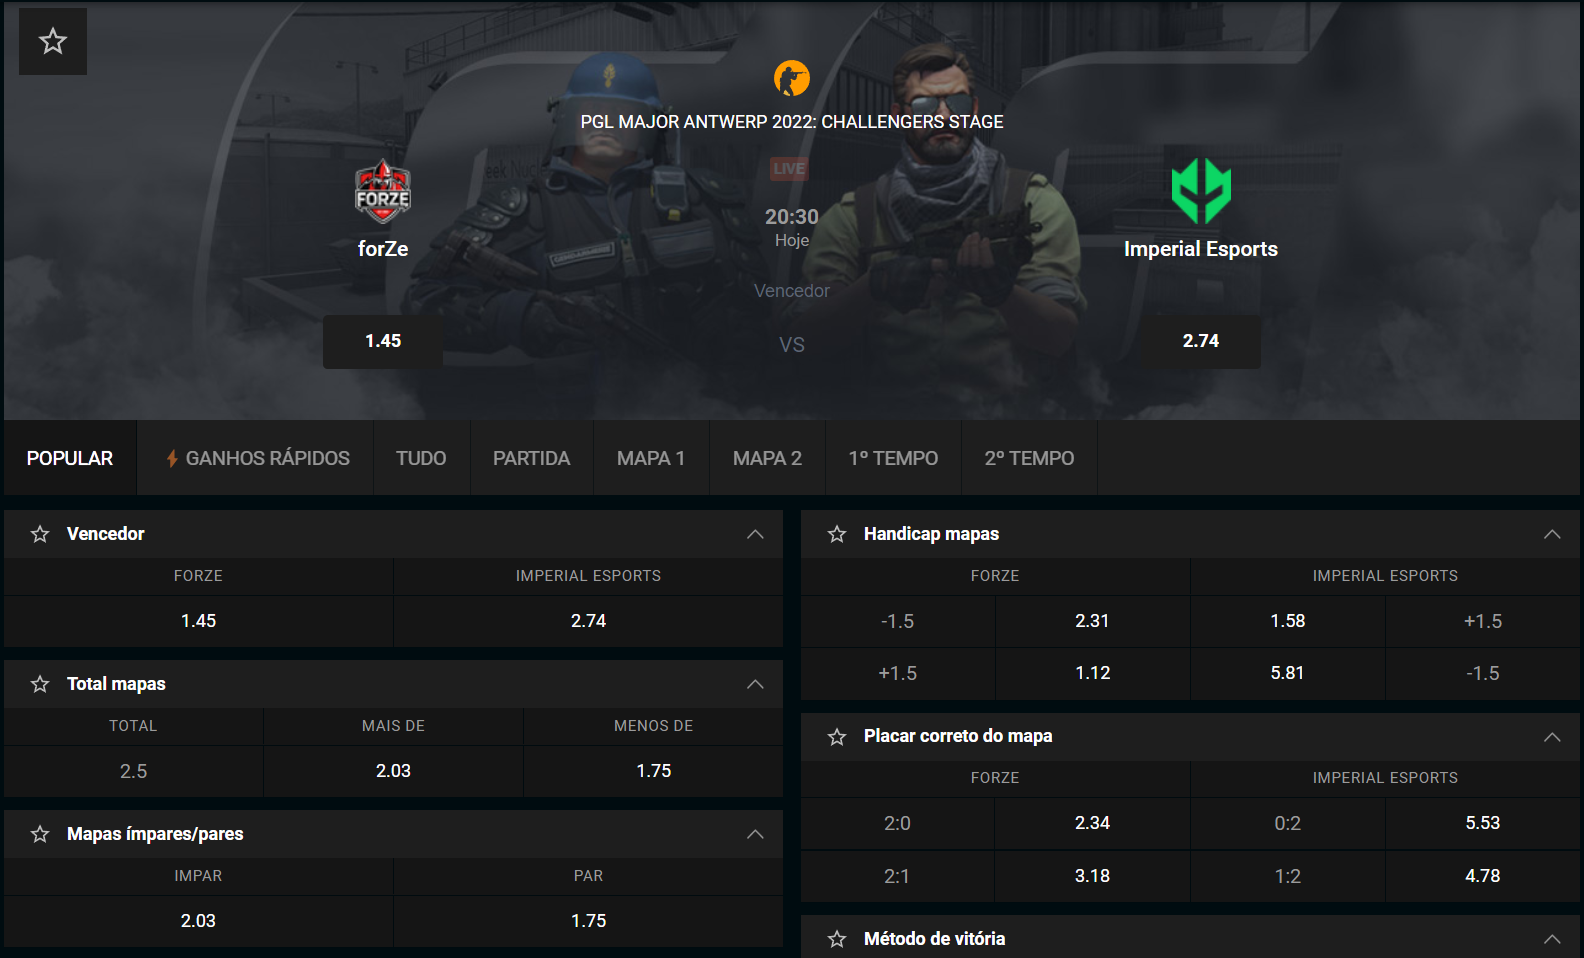The image size is (1584, 958).
Task: Select forZe +1.5 handicap at 1.12
Action: pyautogui.click(x=1092, y=673)
